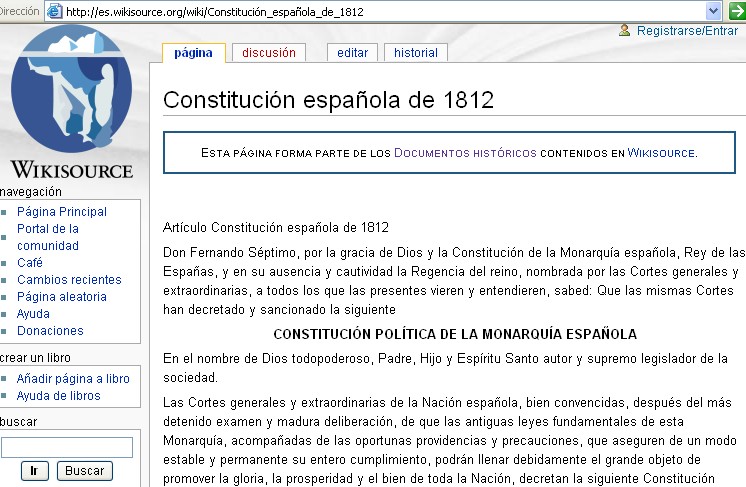This screenshot has width=746, height=487.
Task: Open Ayuda de libros
Action: click(x=59, y=396)
